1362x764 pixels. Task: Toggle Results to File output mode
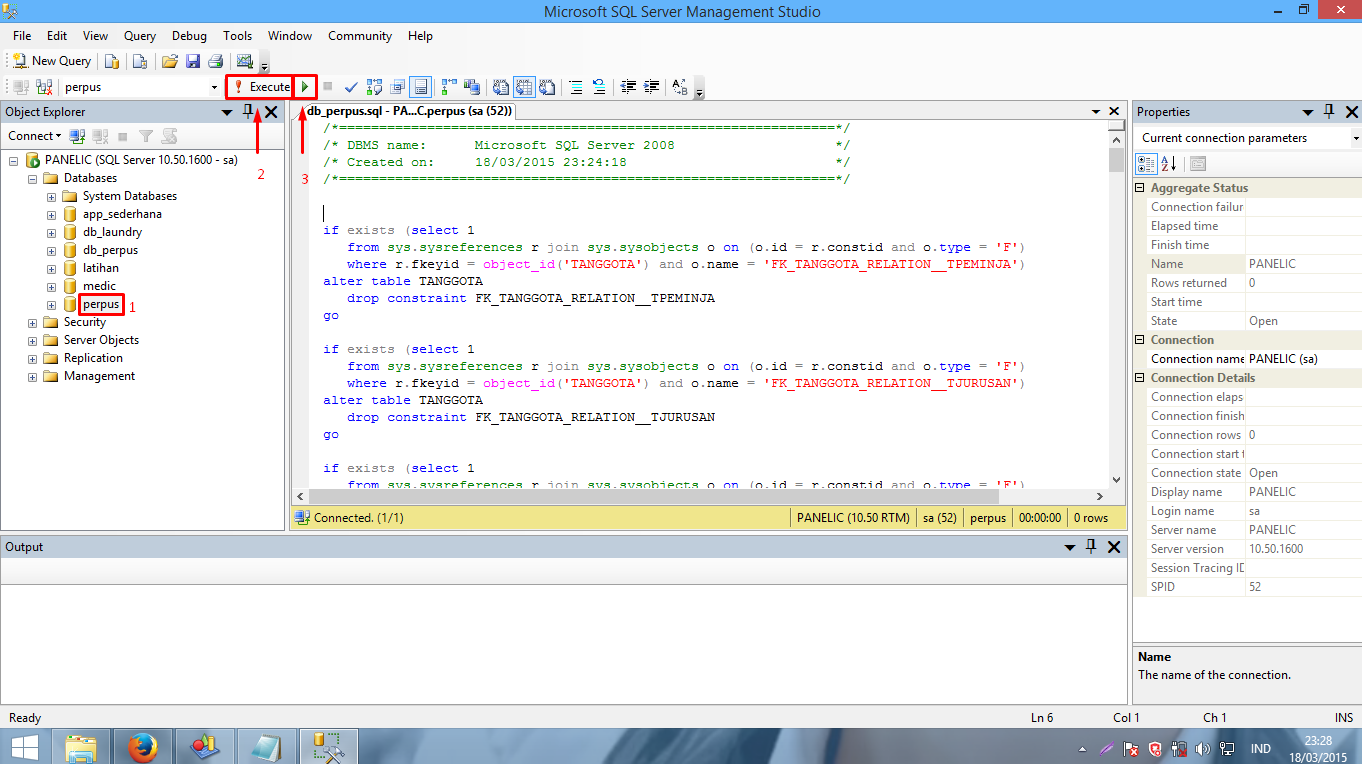[x=546, y=87]
